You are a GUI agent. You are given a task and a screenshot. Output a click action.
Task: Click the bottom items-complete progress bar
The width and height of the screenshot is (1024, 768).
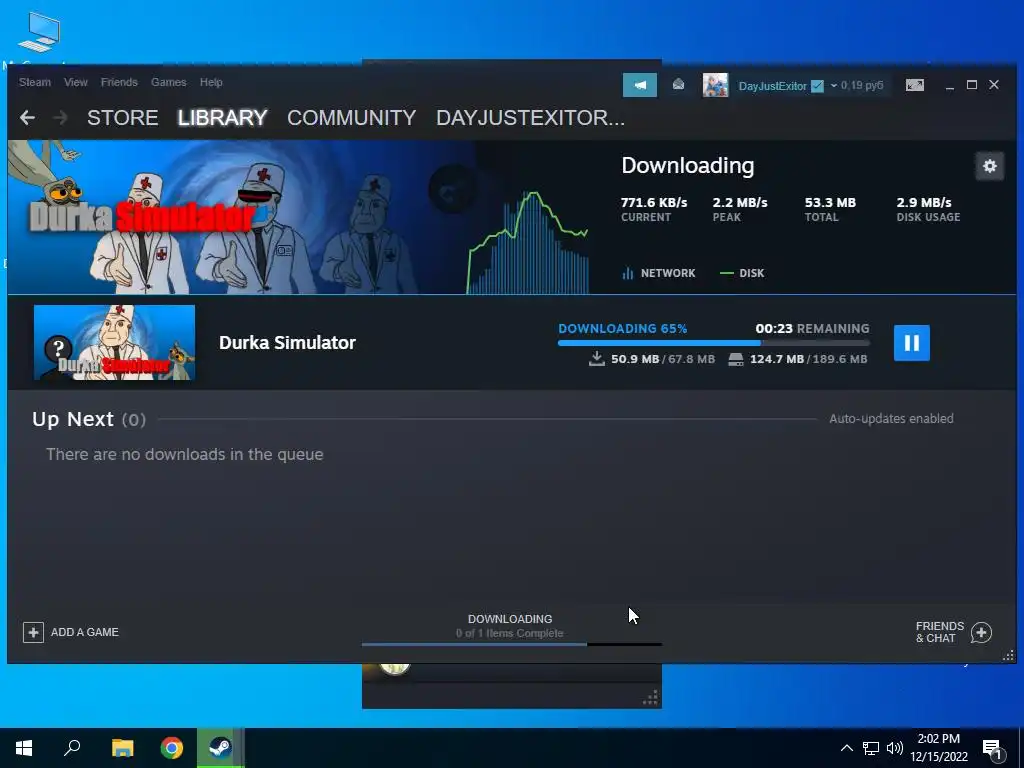click(512, 645)
